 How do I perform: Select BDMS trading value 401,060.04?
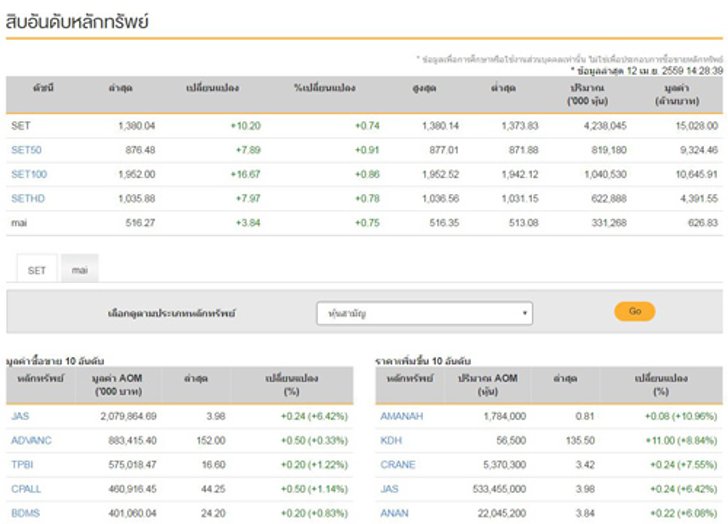coord(132,513)
